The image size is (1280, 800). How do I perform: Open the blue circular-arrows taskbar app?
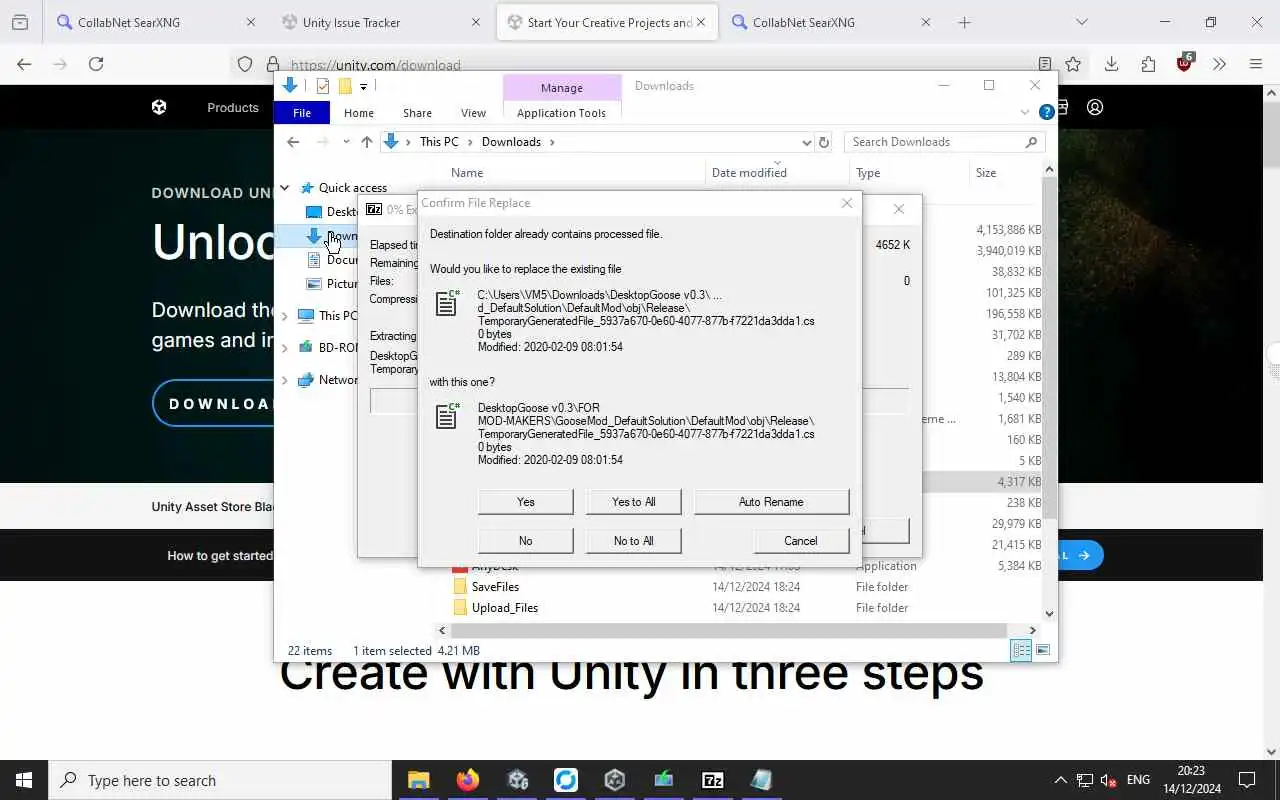(x=566, y=780)
